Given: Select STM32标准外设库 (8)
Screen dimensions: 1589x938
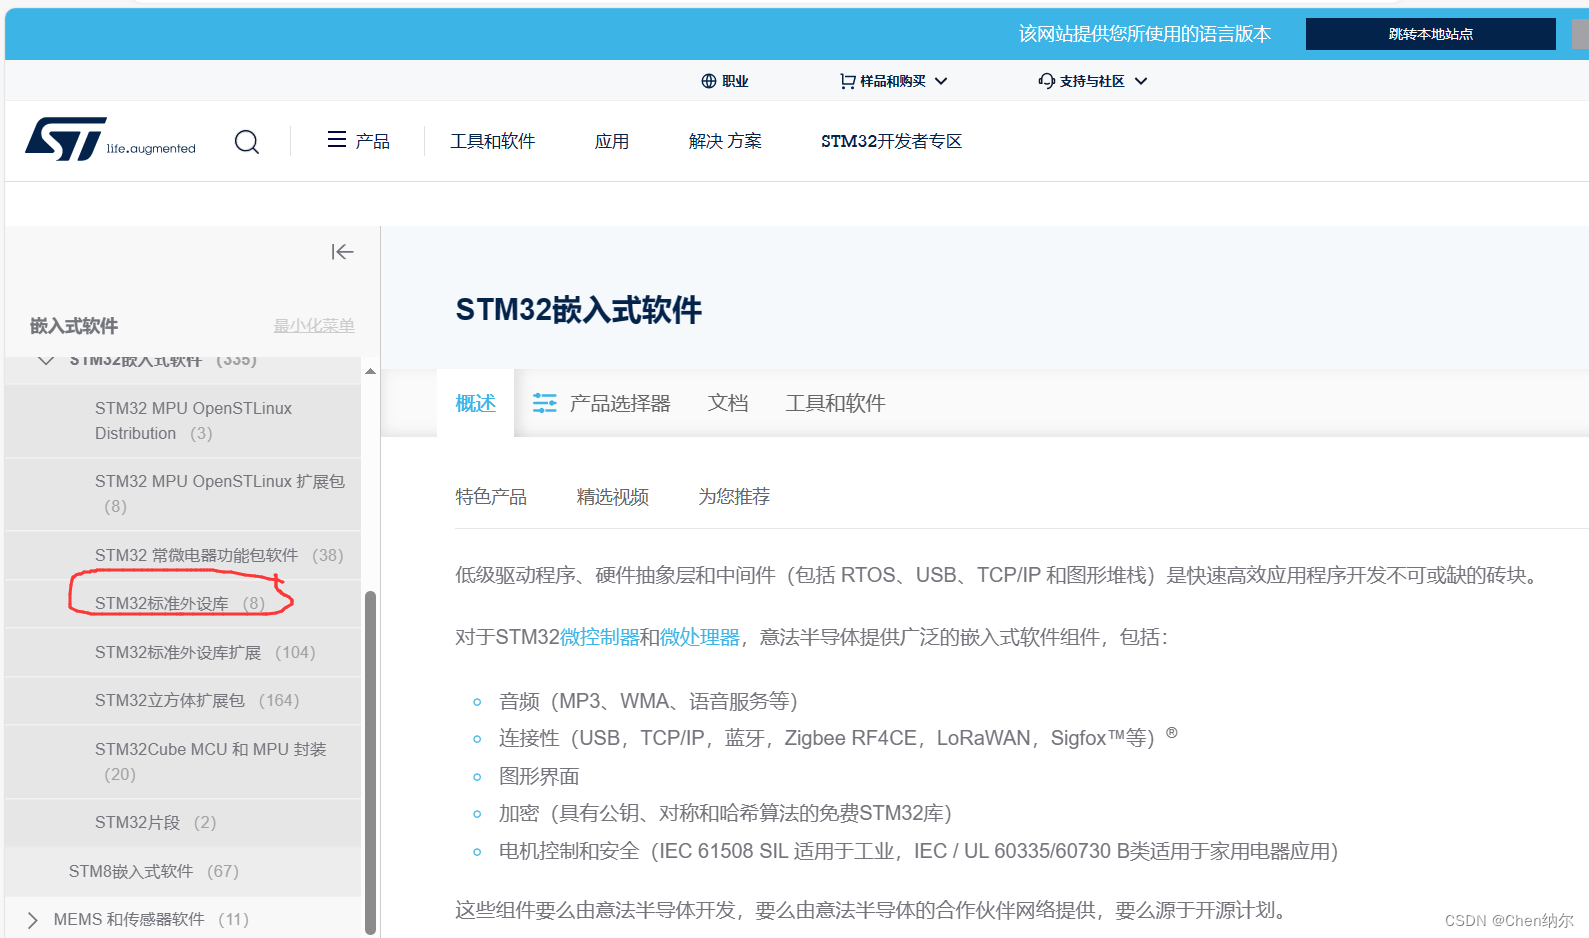Looking at the screenshot, I should pos(183,603).
